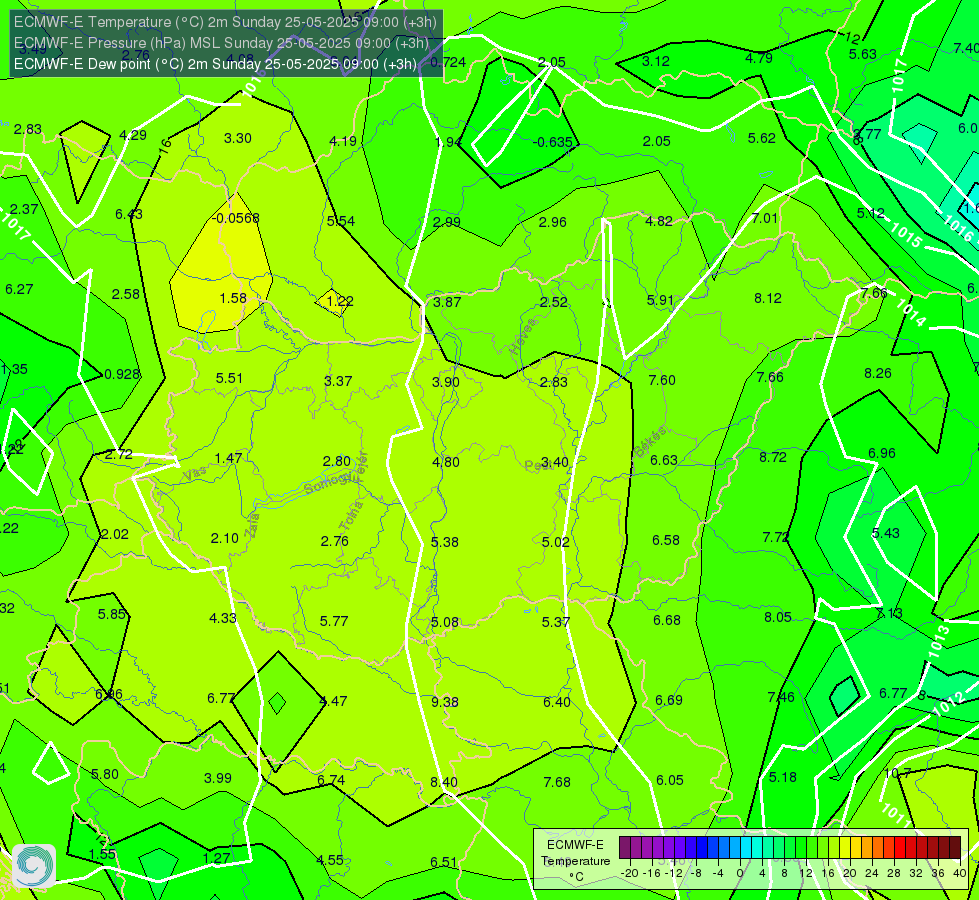This screenshot has height=900, width=979.
Task: Click the 4.33 dew point value
Action: [x=223, y=618]
